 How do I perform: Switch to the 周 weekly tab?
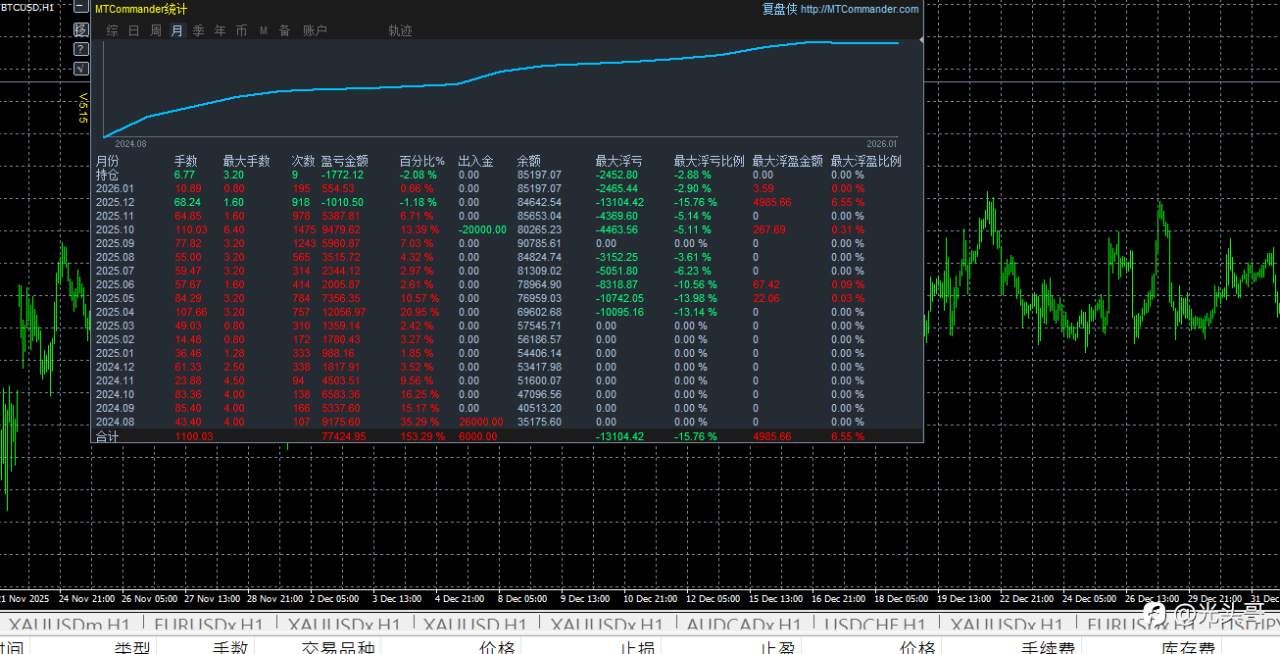(156, 31)
